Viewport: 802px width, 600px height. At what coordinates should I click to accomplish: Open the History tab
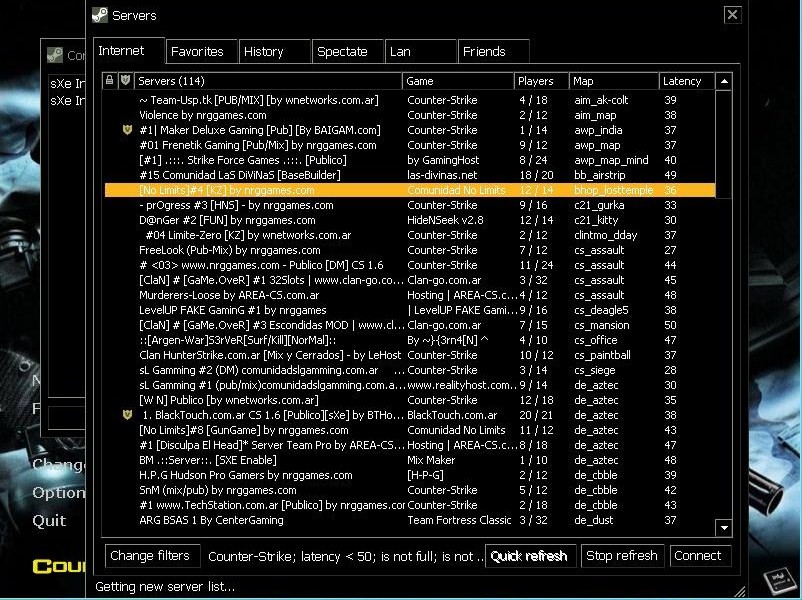coord(275,52)
